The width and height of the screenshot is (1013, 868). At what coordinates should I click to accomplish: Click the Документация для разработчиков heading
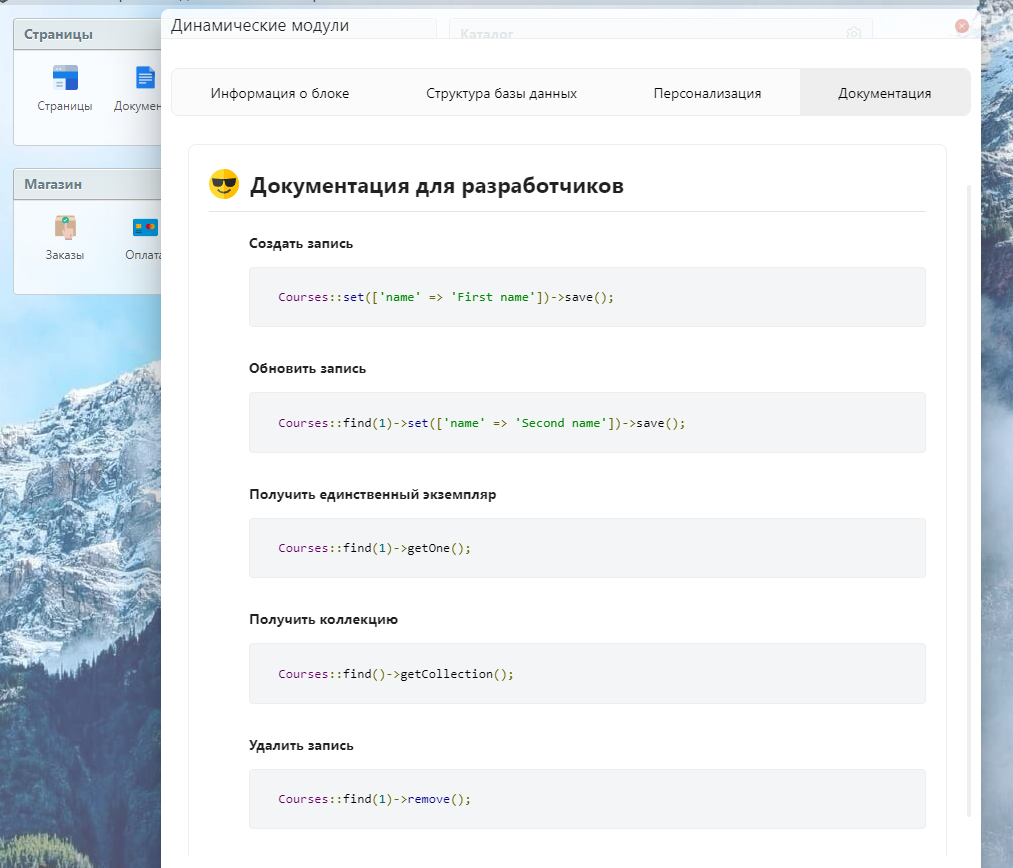[x=437, y=185]
